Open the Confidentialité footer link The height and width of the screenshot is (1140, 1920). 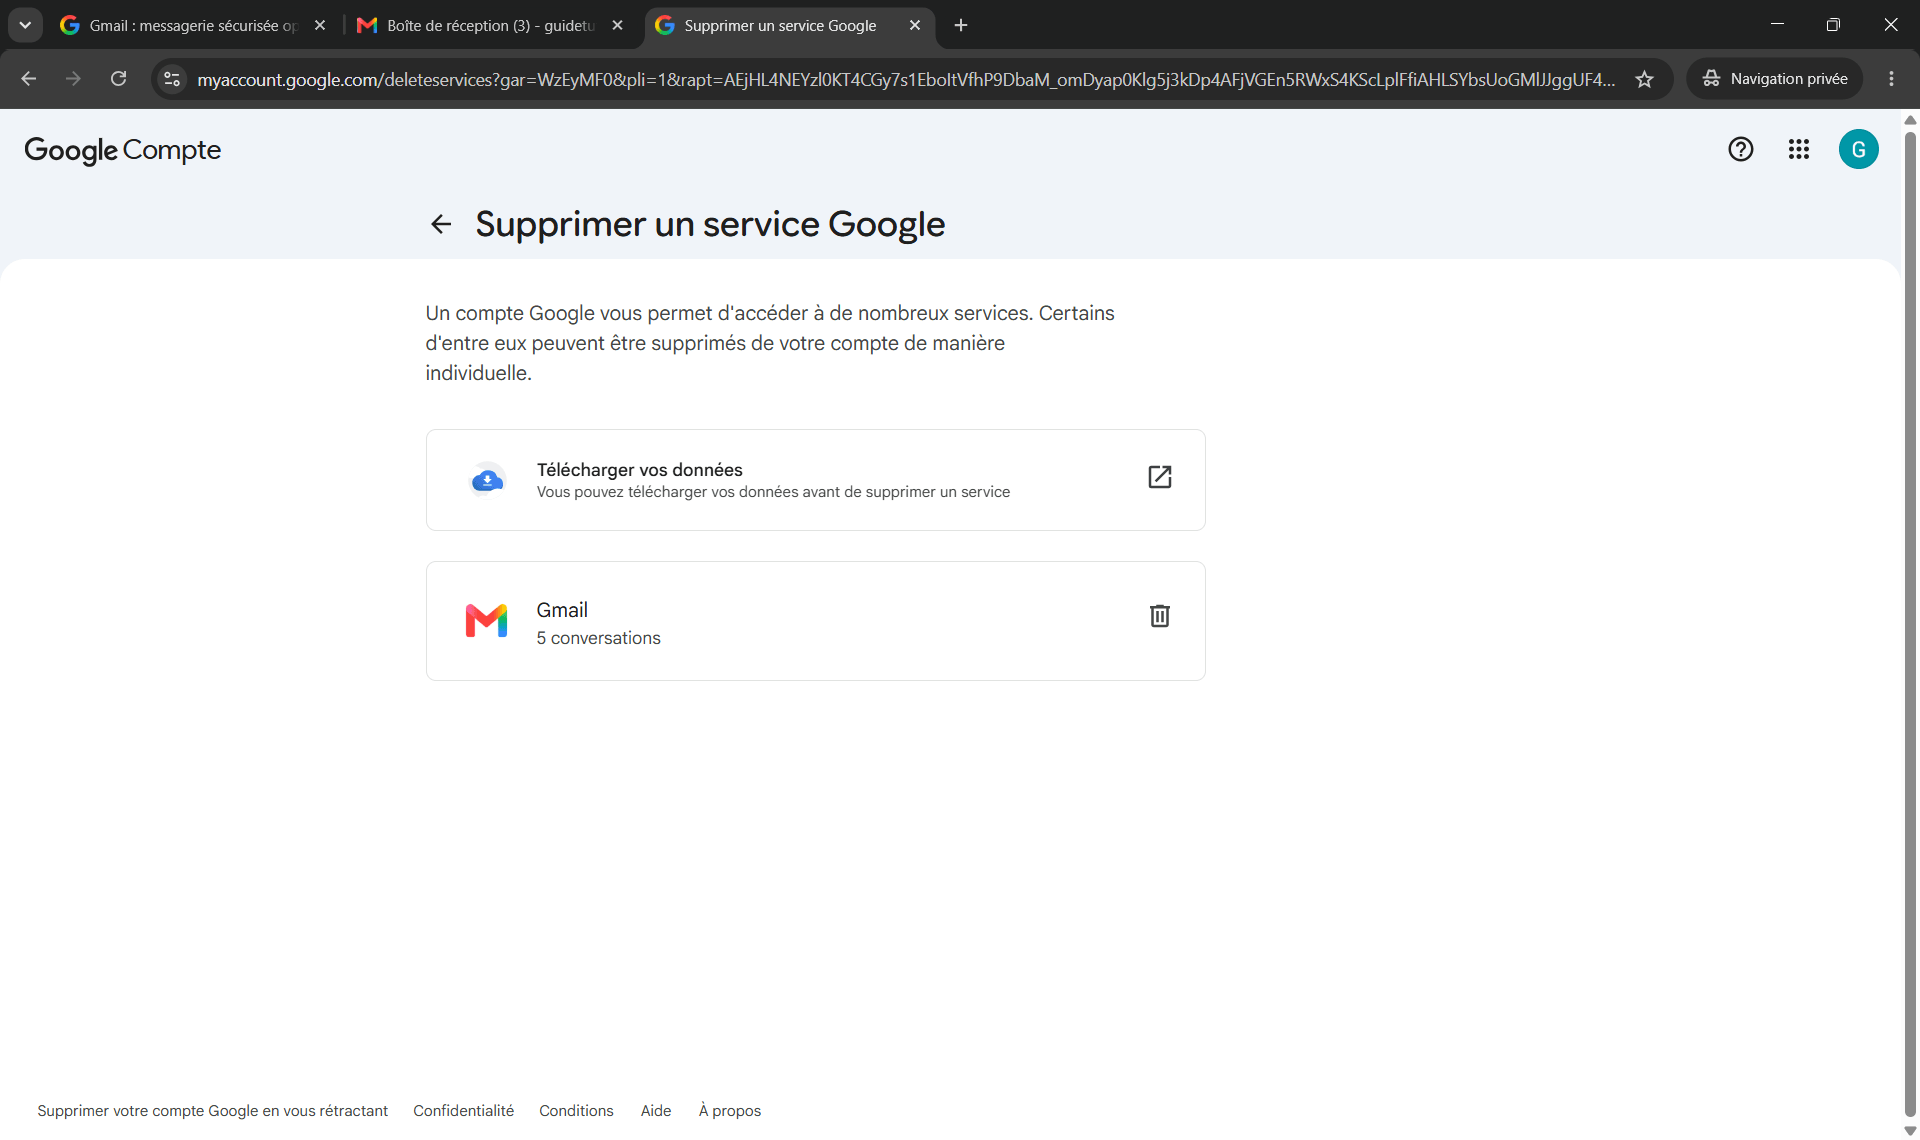point(463,1111)
